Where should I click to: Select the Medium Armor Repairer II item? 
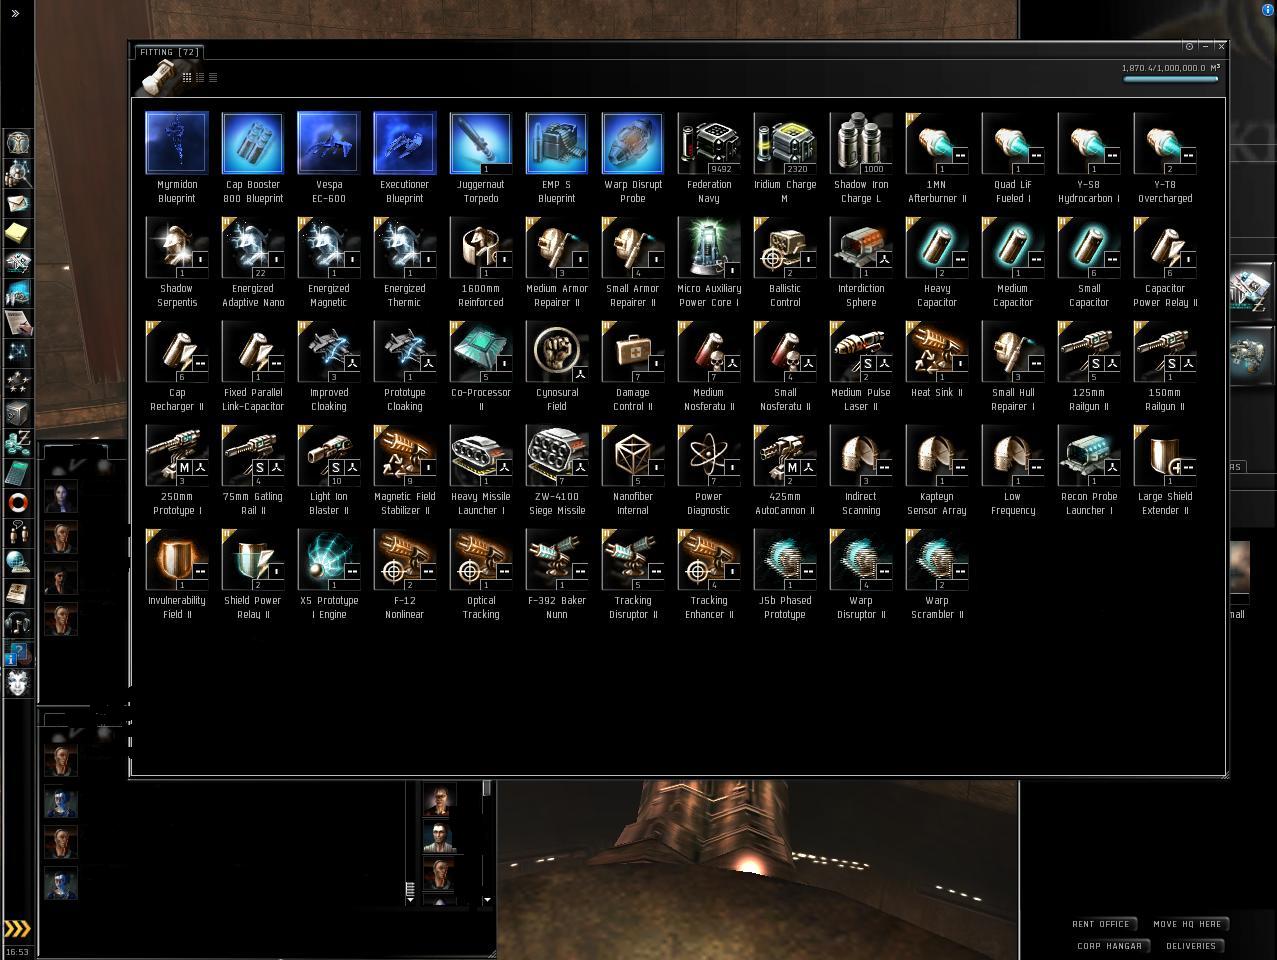coord(557,260)
